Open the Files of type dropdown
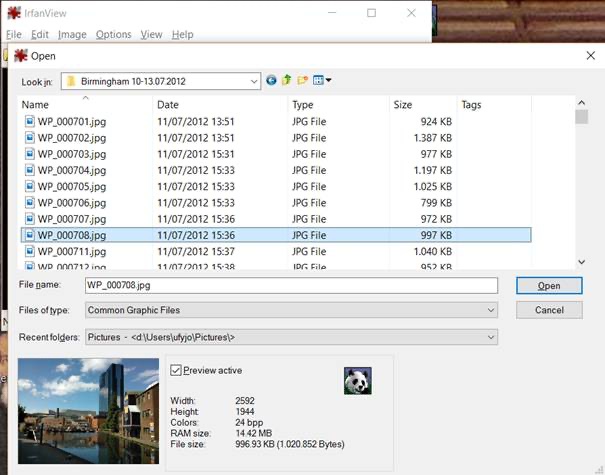The image size is (605, 475). [291, 310]
